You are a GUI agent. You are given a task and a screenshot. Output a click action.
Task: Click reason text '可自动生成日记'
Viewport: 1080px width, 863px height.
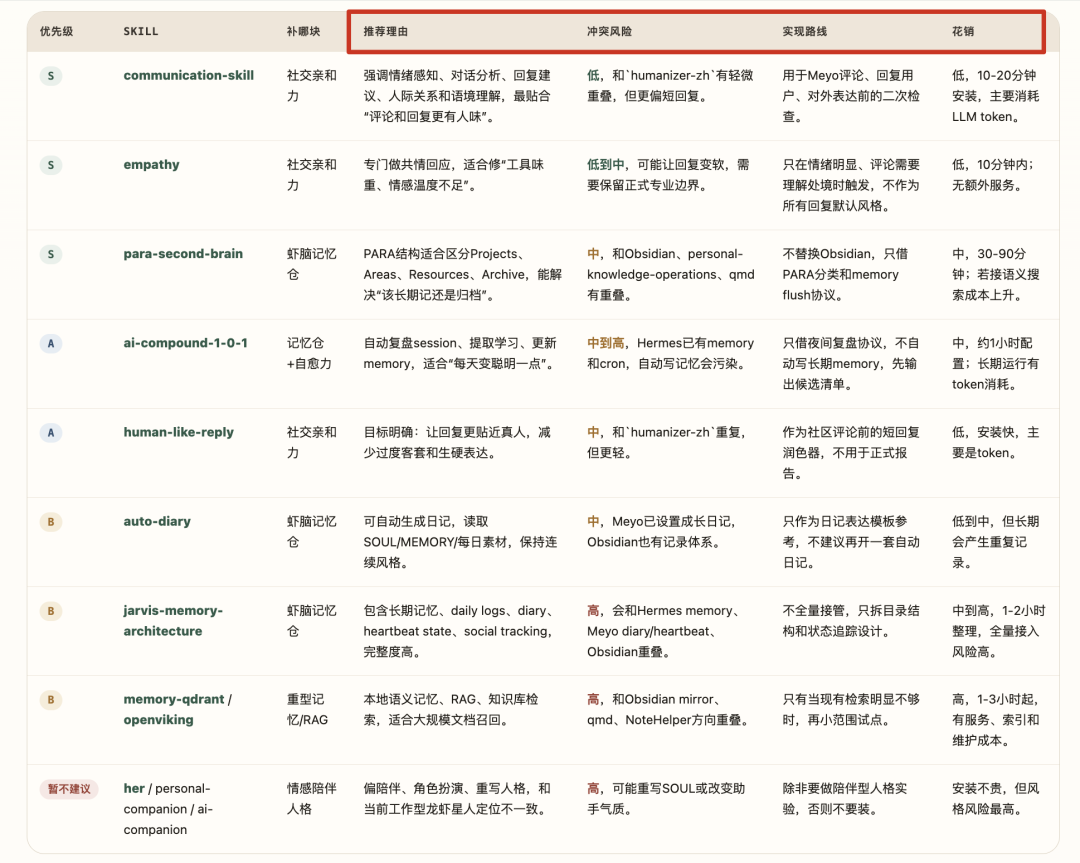click(460, 542)
